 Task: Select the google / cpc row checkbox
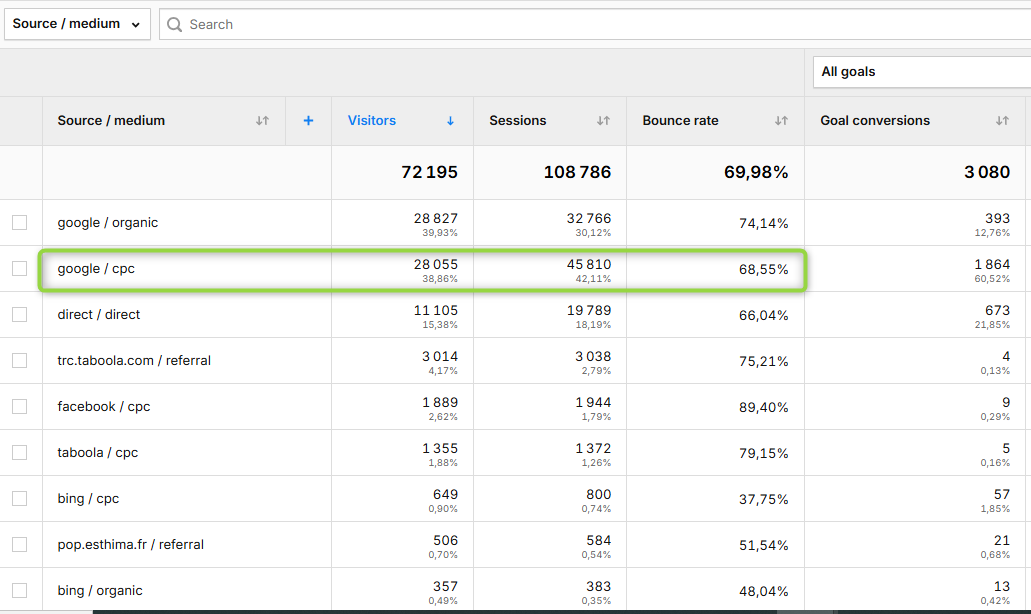20,269
